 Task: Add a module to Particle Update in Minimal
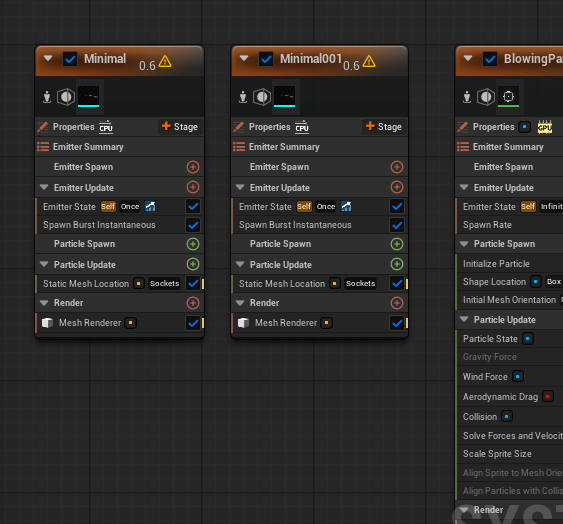click(193, 264)
